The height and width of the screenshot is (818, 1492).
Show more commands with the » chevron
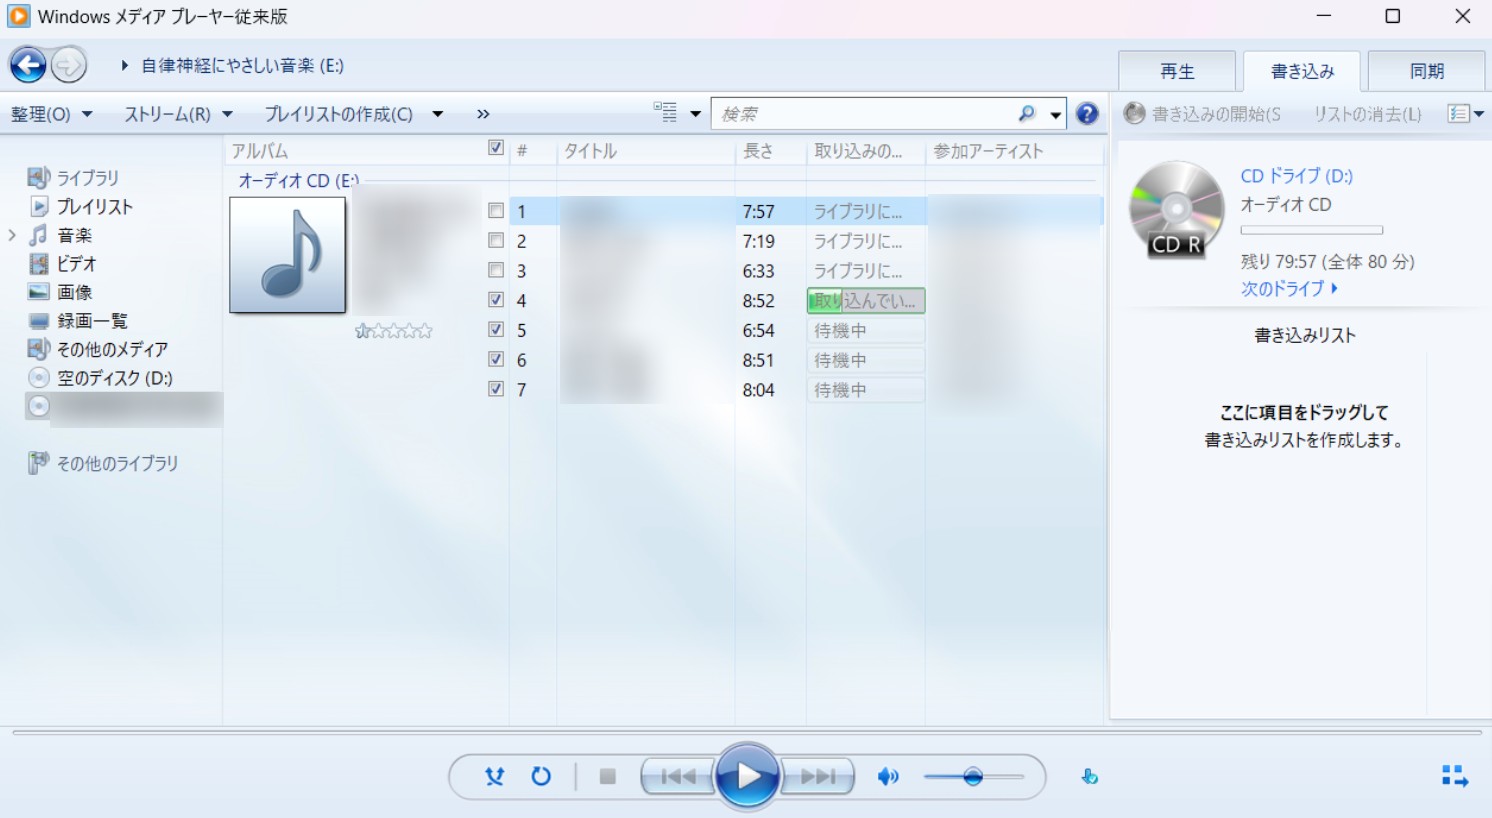coord(483,114)
